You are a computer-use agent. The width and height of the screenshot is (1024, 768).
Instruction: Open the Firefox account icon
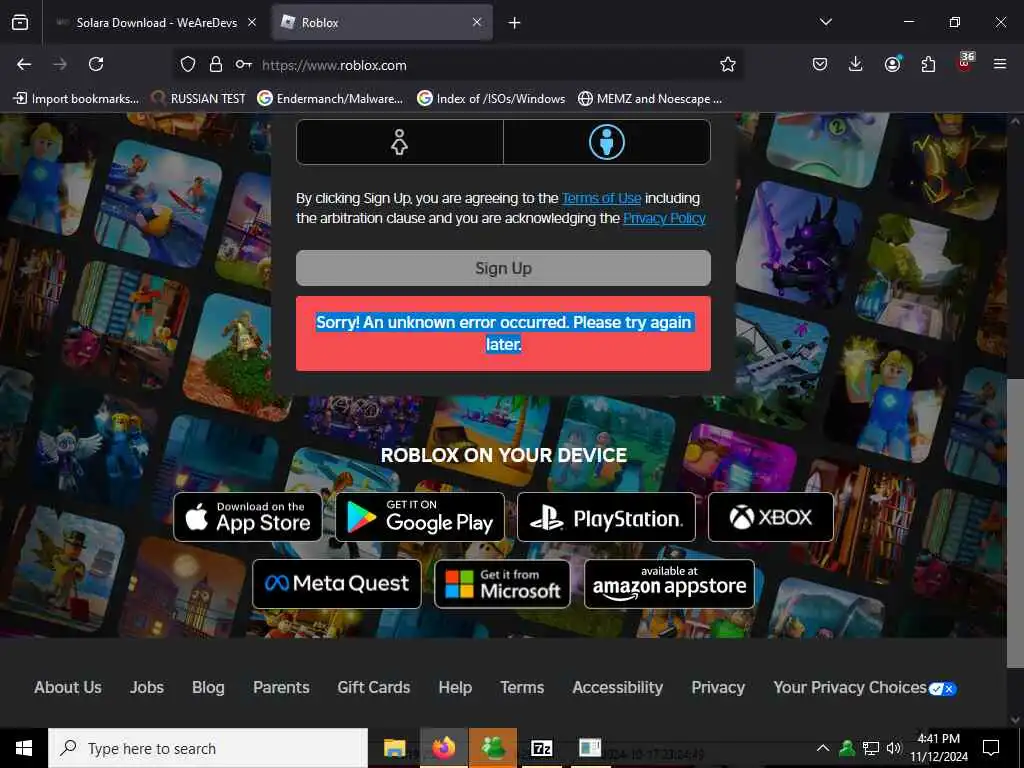coord(892,64)
